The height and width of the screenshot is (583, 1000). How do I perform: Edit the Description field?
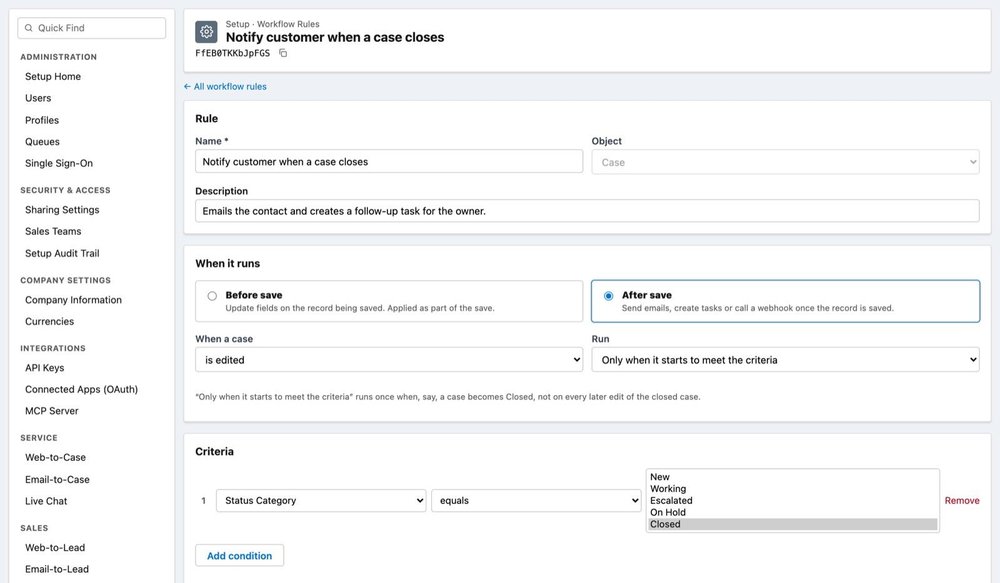pos(587,211)
